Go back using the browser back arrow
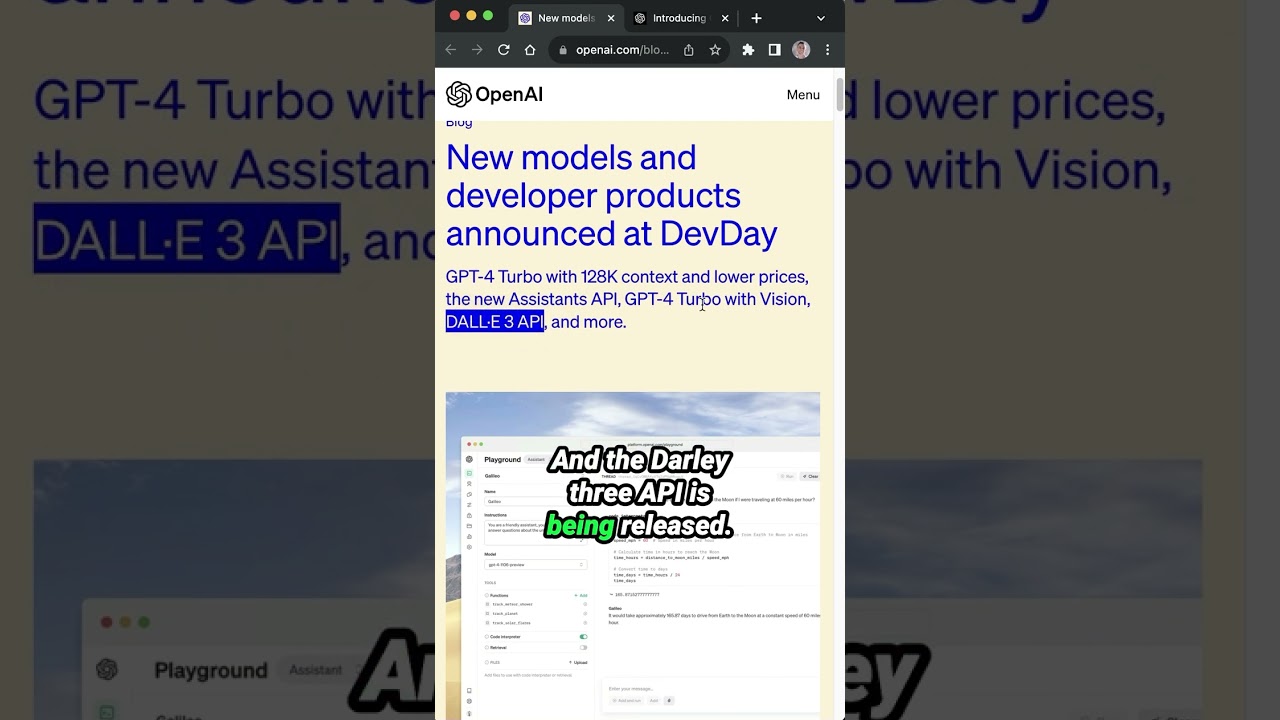The image size is (1280, 720). pos(451,50)
